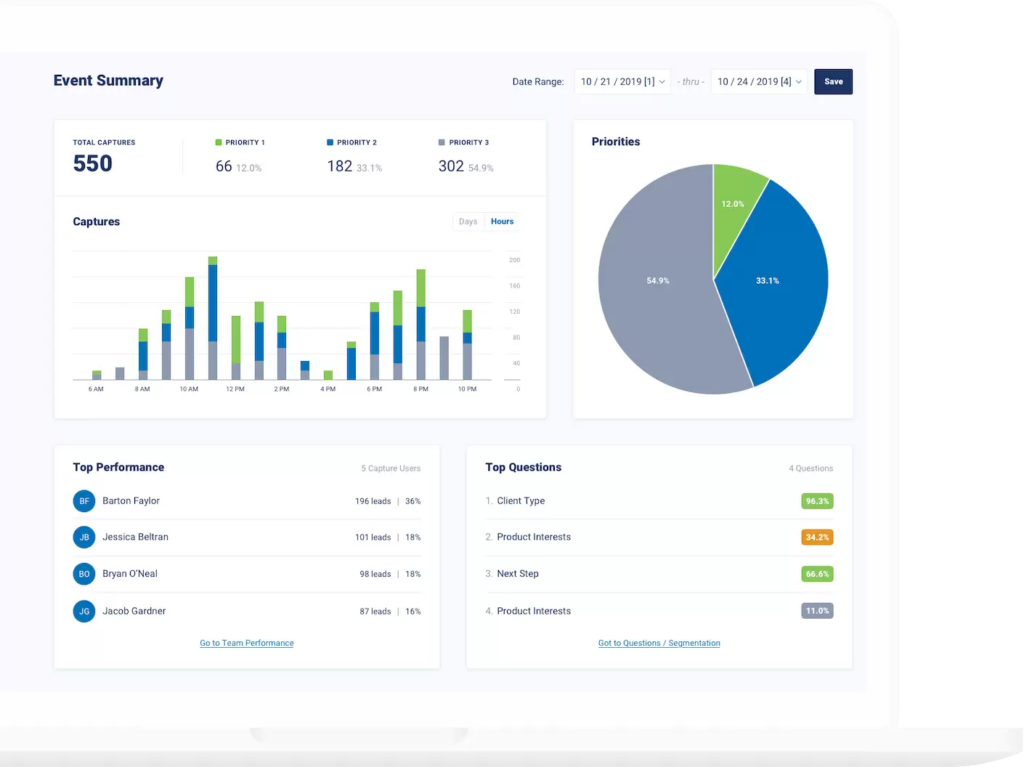1024x767 pixels.
Task: Open the end date 10/24/2019 dropdown
Action: 759,82
